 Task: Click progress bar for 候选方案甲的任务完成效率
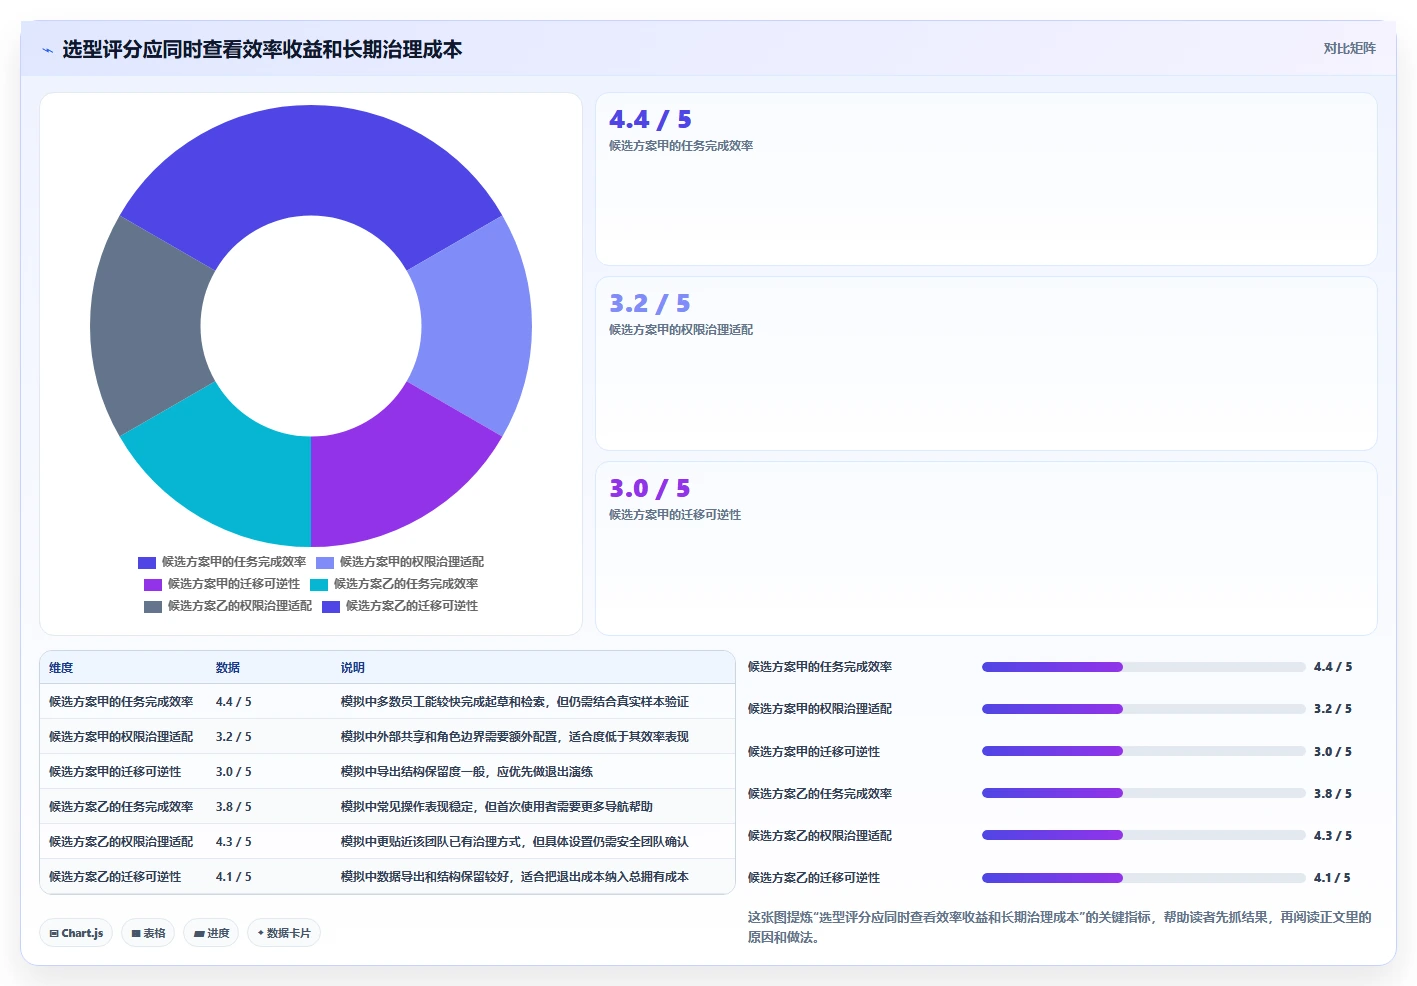coord(1144,667)
